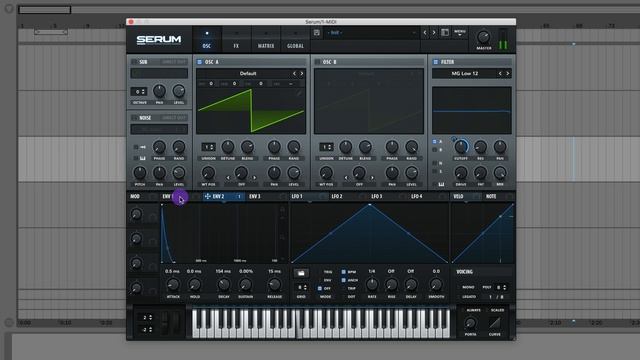Image resolution: width=640 pixels, height=360 pixels.
Task: Toggle filter routing for N
Action: [x=435, y=163]
